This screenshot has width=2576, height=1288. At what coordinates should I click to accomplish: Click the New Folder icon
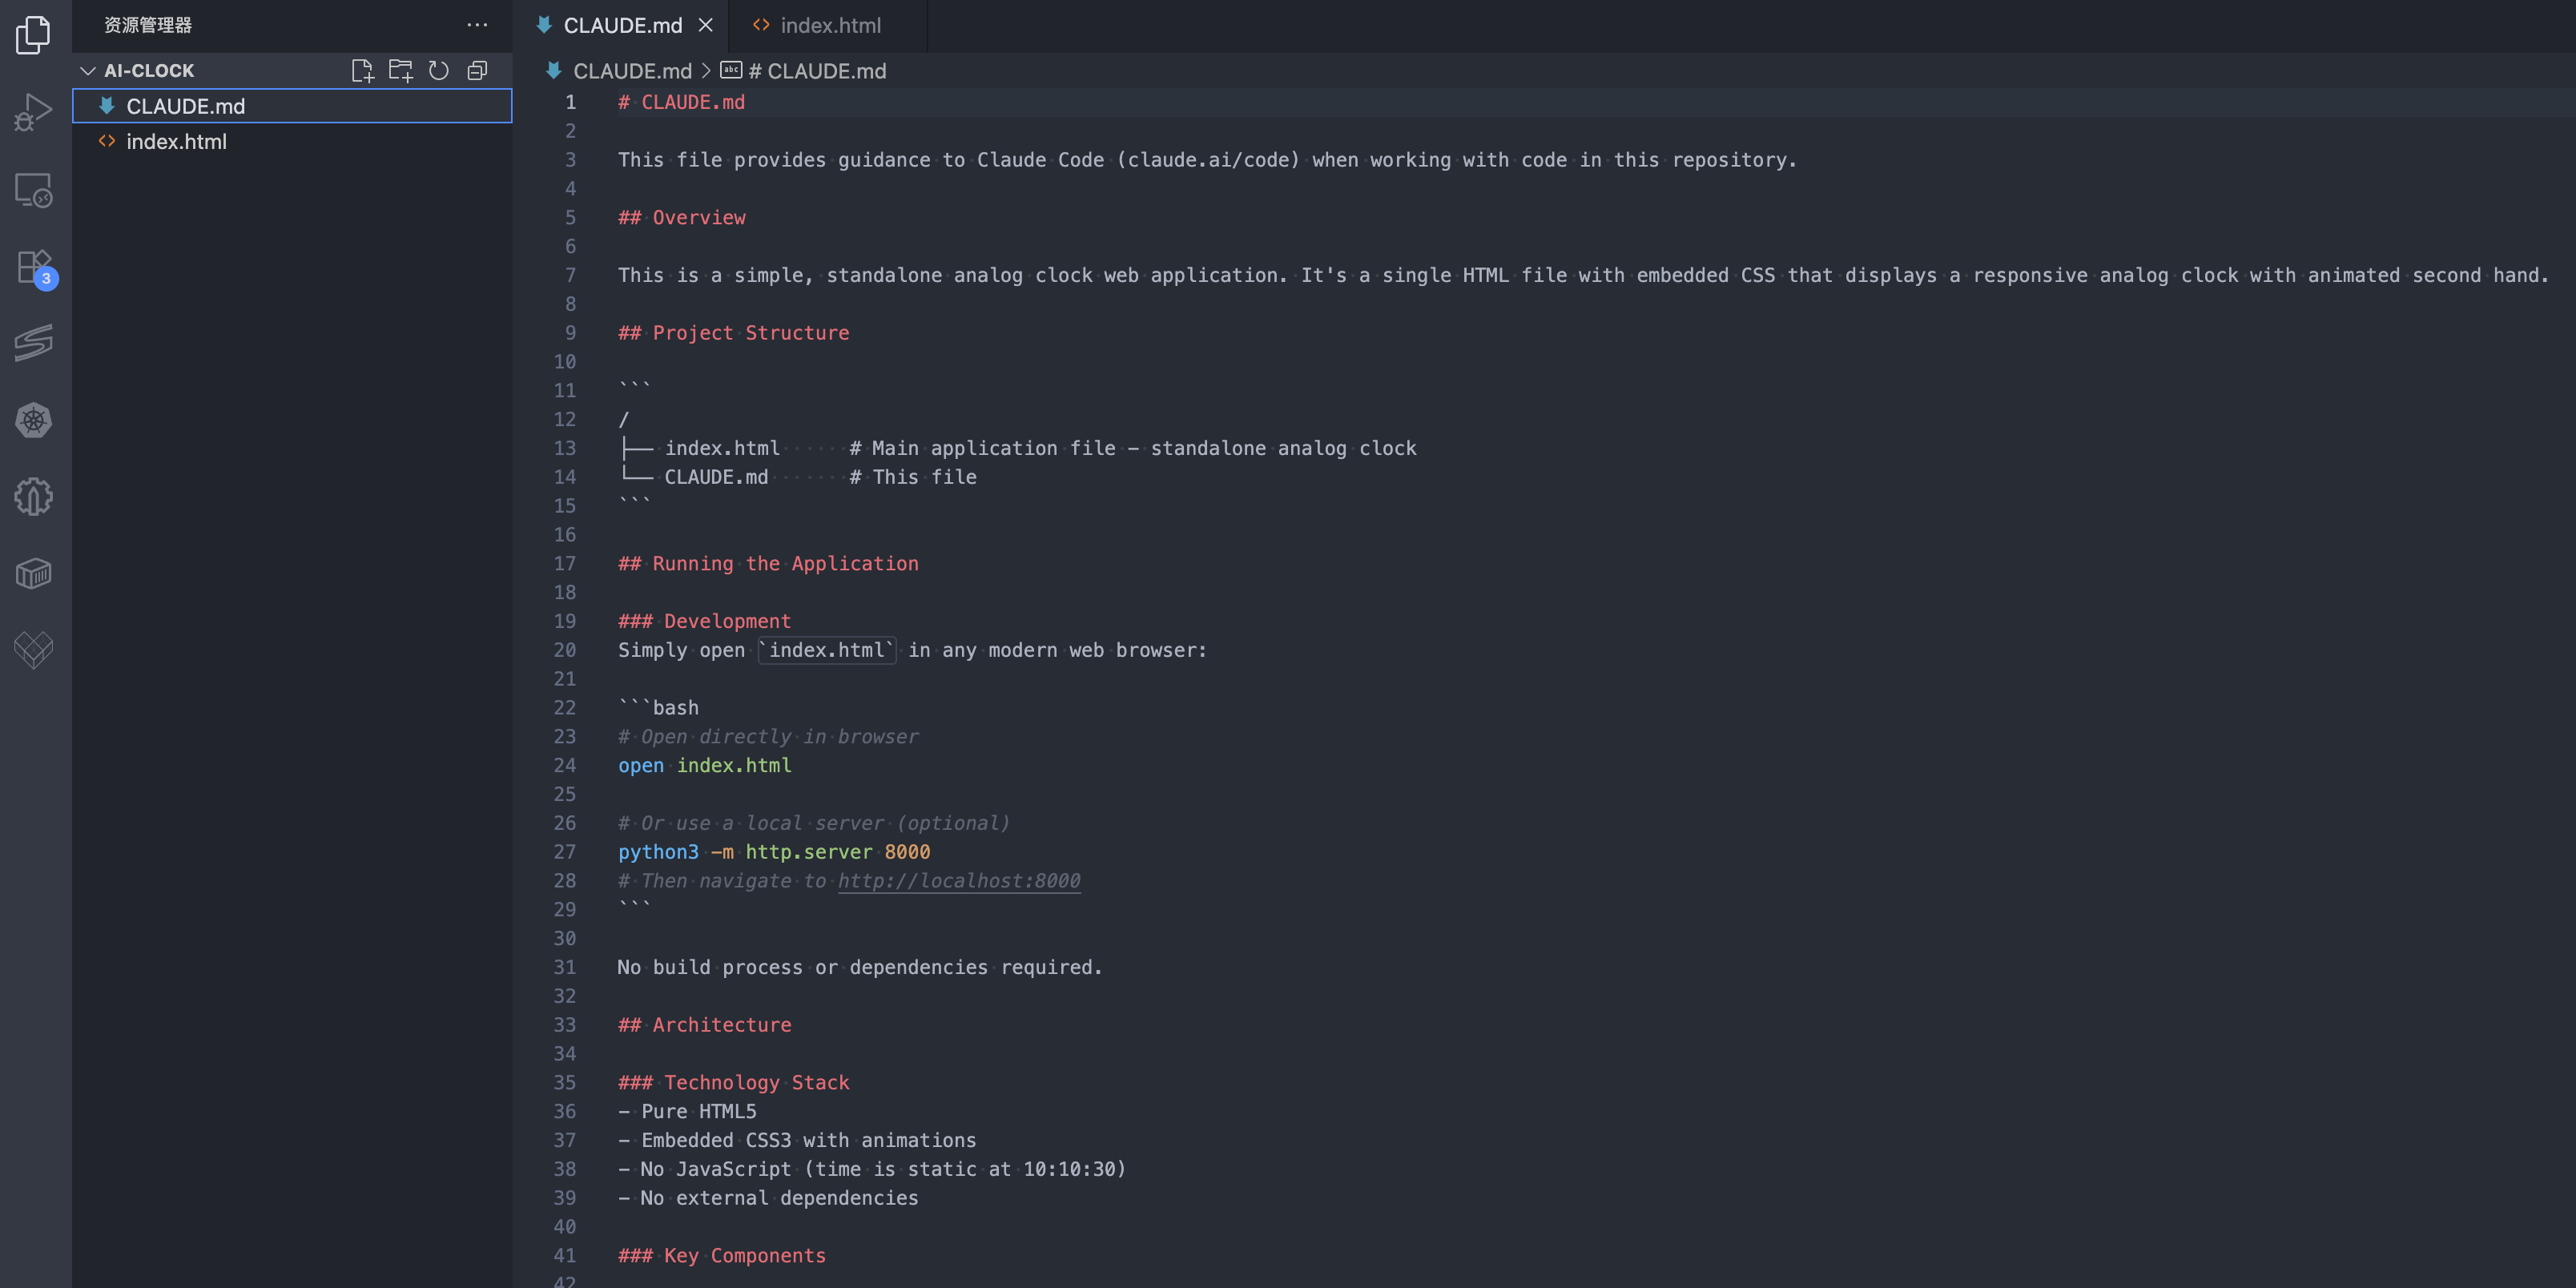(400, 71)
